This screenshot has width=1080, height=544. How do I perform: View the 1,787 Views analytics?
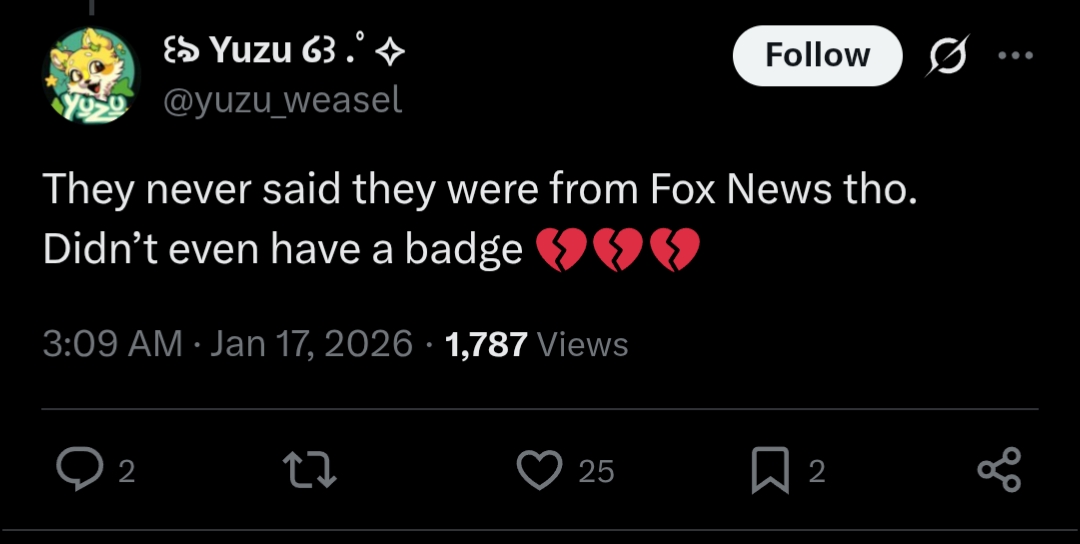pyautogui.click(x=537, y=344)
